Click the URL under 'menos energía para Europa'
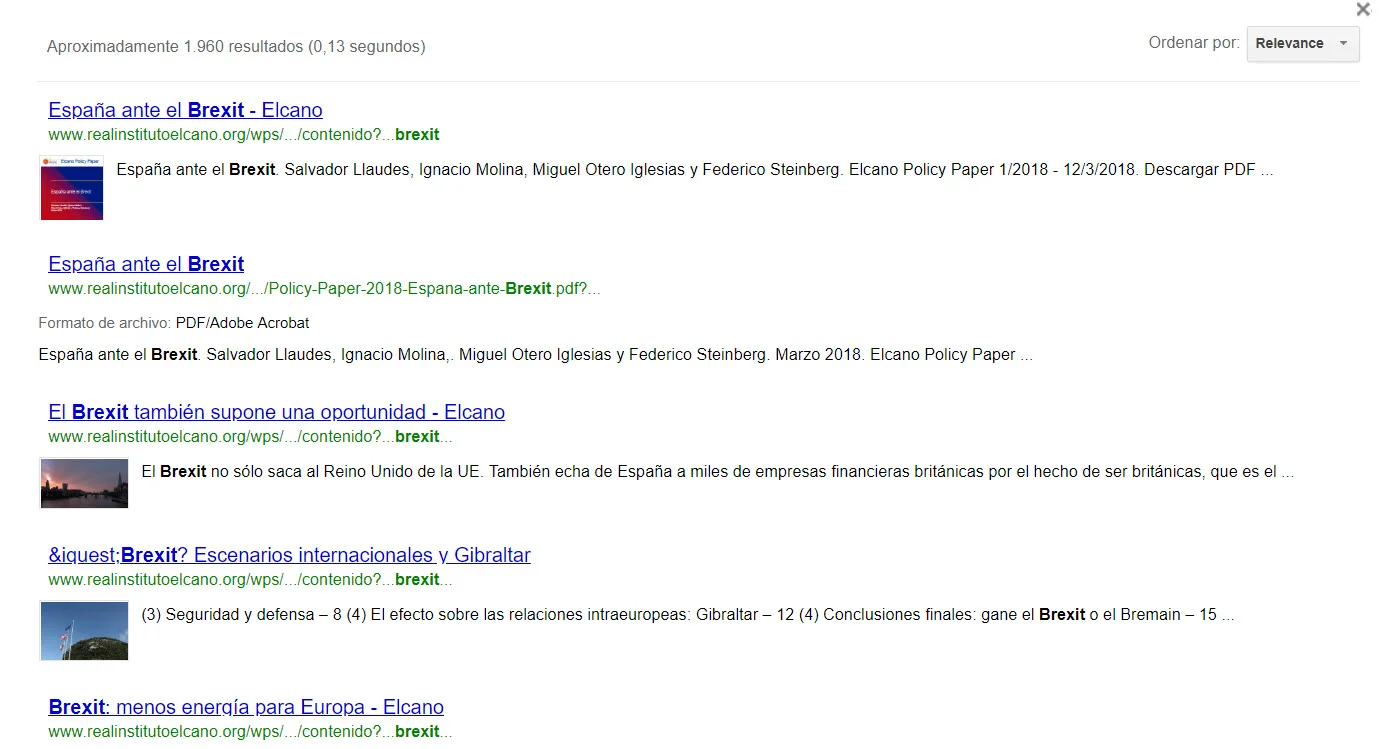The width and height of the screenshot is (1382, 749). pyautogui.click(x=250, y=731)
